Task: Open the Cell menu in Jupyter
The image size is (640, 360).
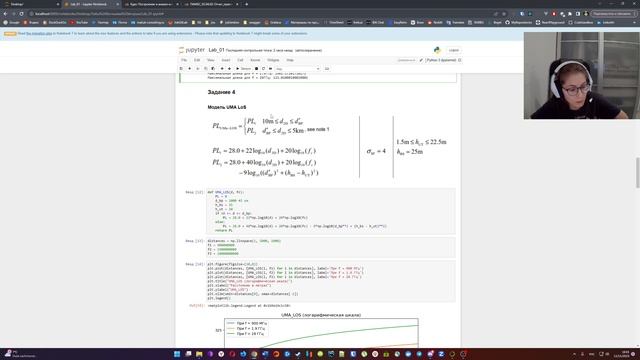Action: coord(240,60)
